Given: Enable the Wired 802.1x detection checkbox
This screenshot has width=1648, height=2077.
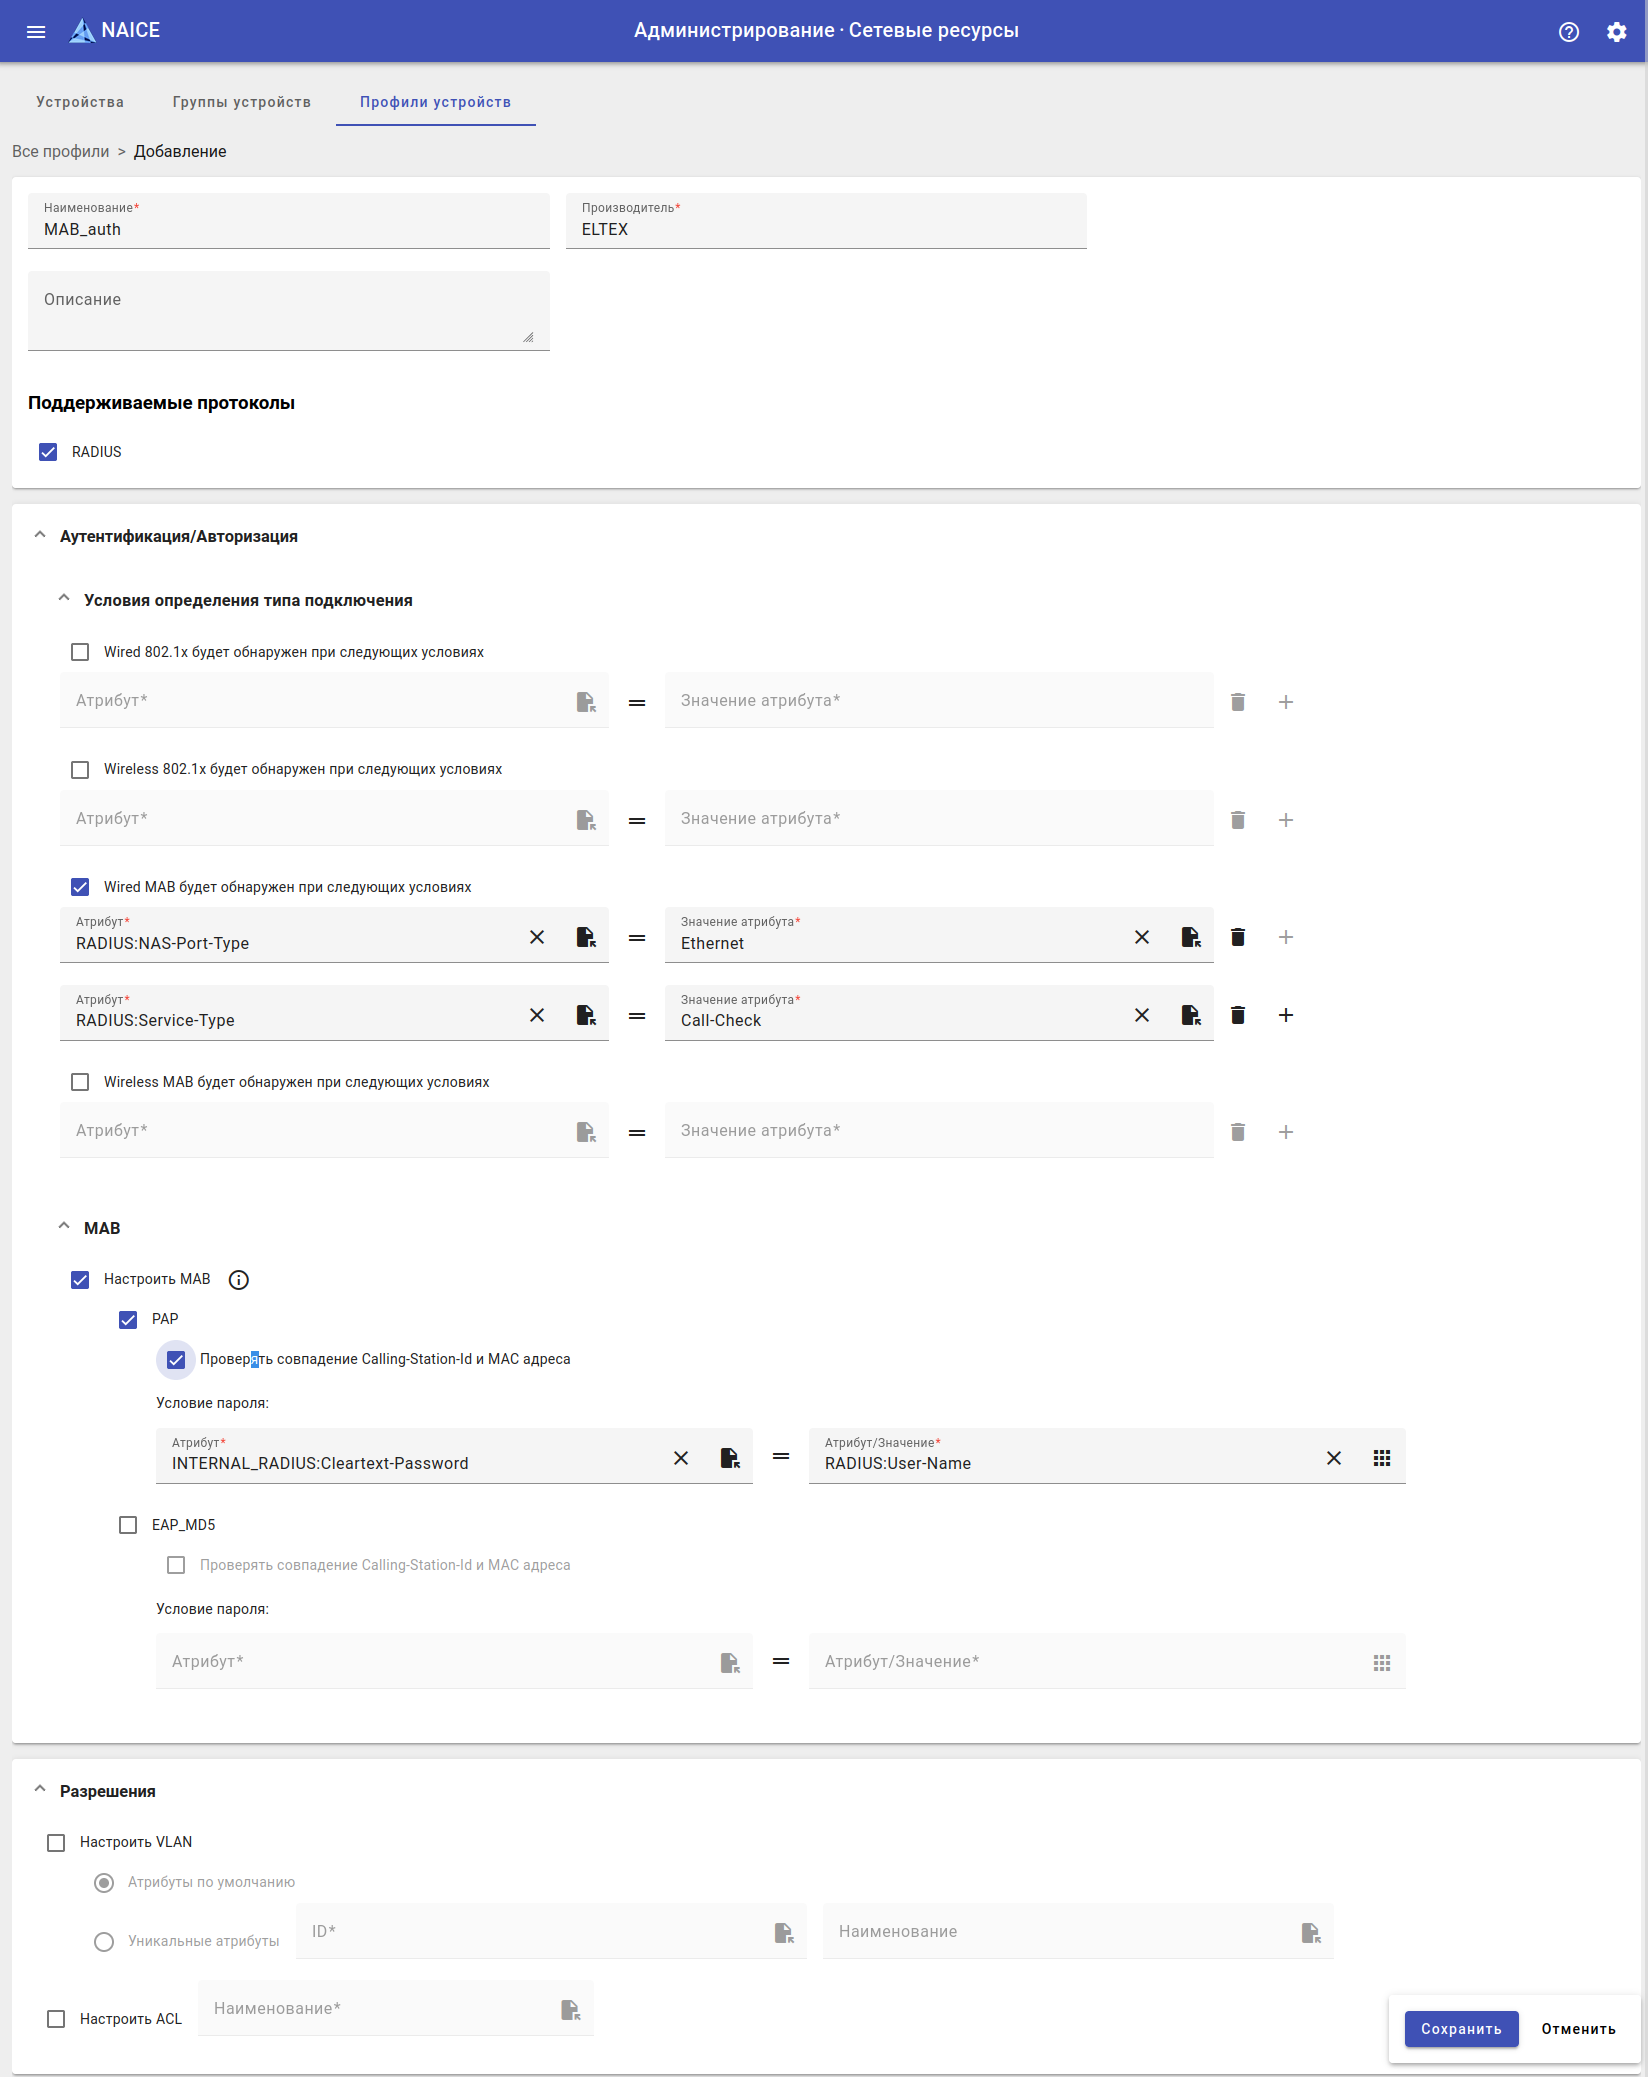Looking at the screenshot, I should click(x=80, y=652).
